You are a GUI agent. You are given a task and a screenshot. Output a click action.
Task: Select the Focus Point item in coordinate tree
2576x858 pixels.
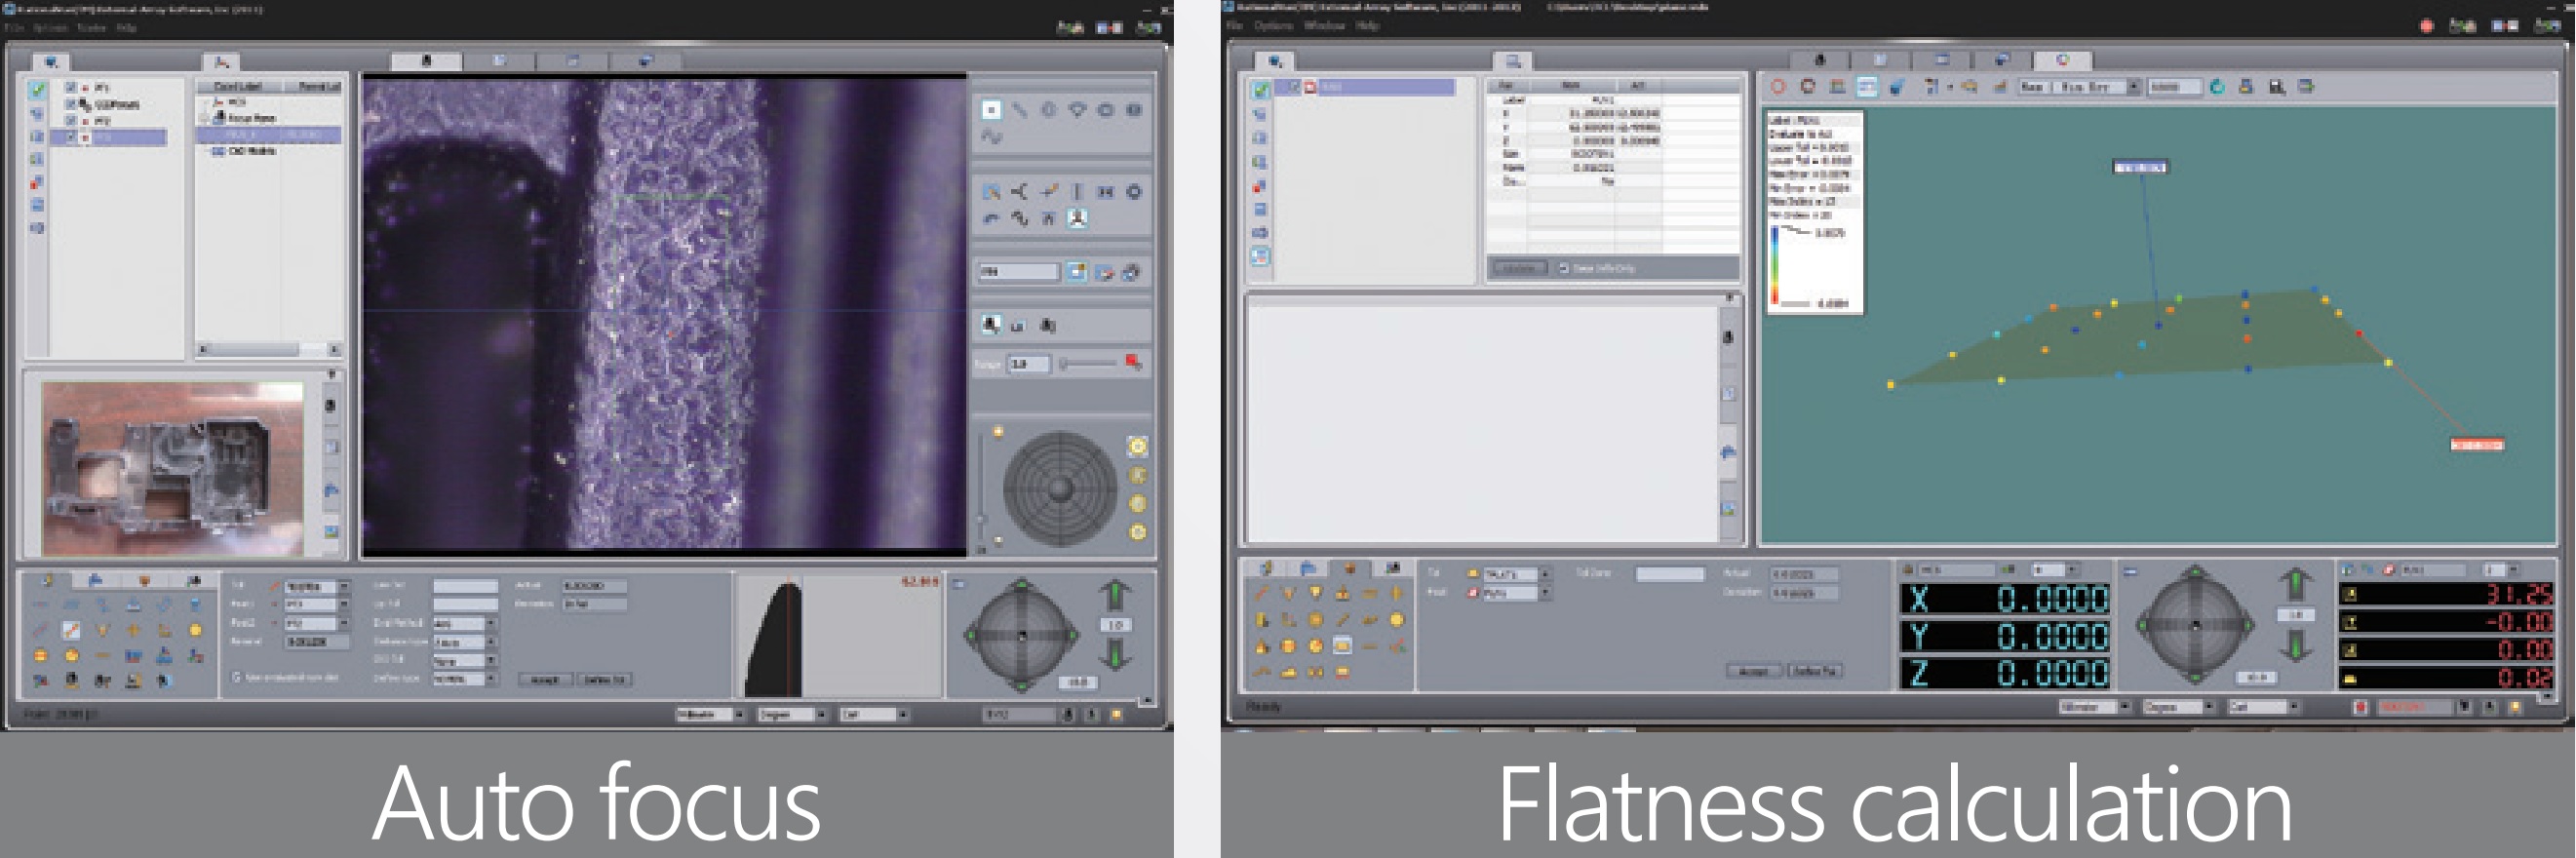(250, 118)
